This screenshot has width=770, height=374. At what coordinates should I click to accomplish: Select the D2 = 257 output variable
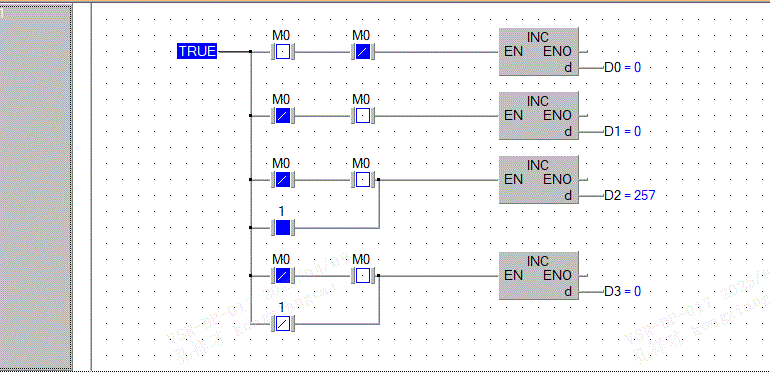click(629, 195)
